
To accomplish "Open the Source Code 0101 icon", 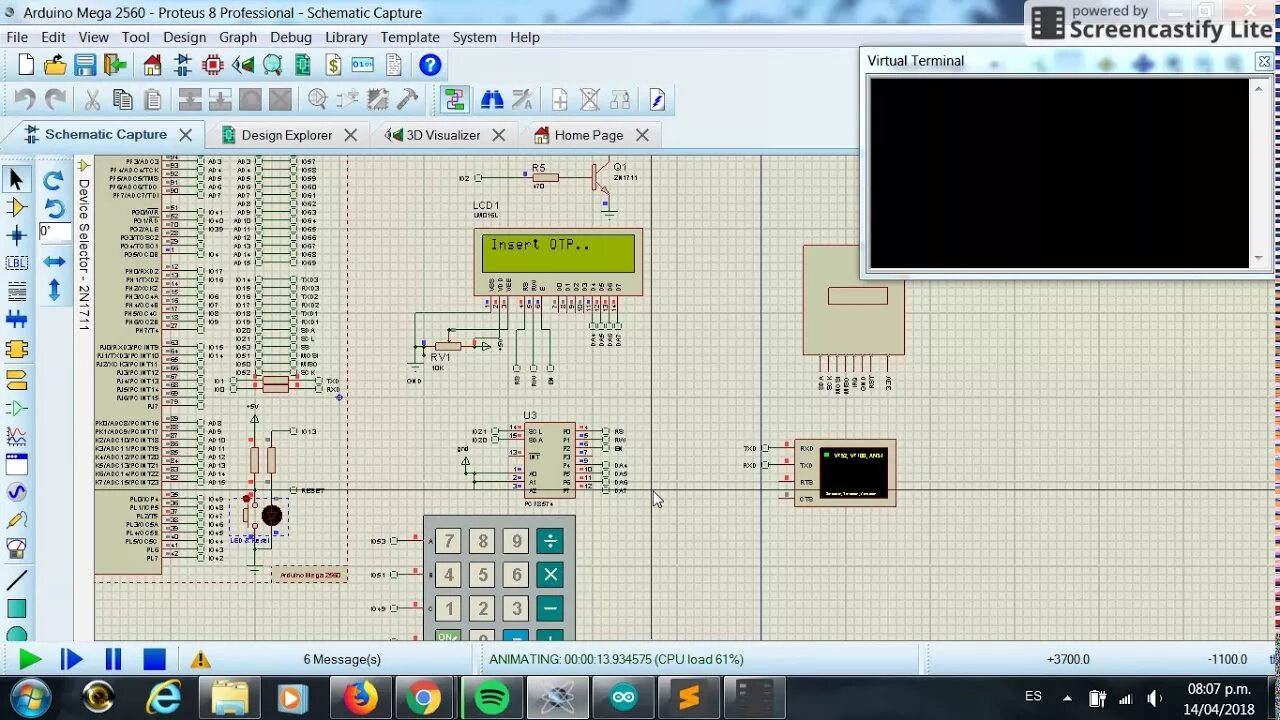I will [x=363, y=66].
